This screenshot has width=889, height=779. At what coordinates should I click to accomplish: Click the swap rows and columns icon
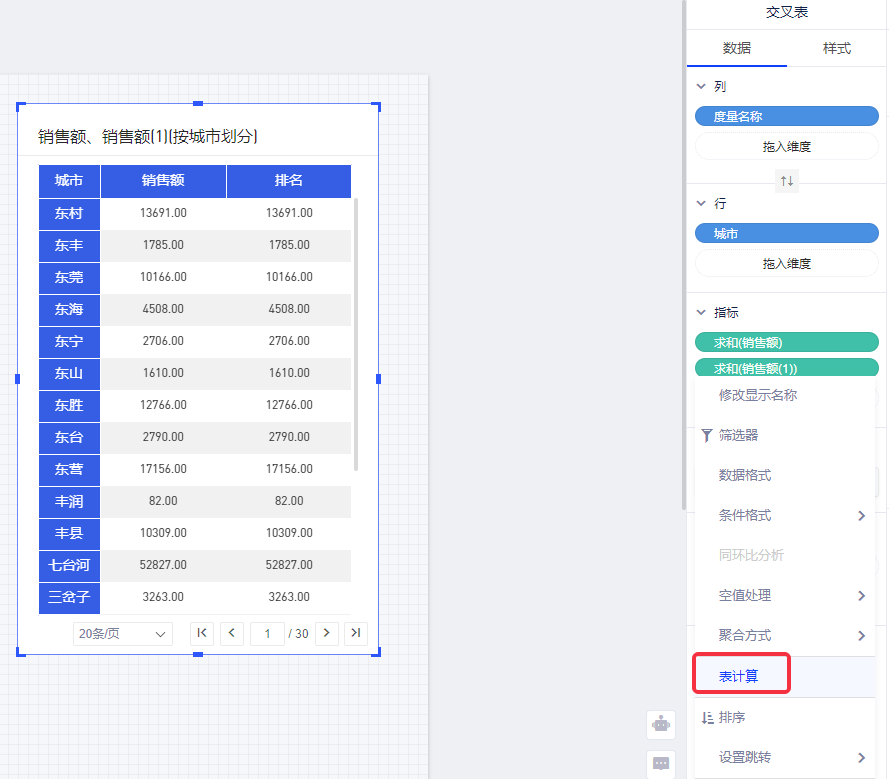pyautogui.click(x=787, y=181)
